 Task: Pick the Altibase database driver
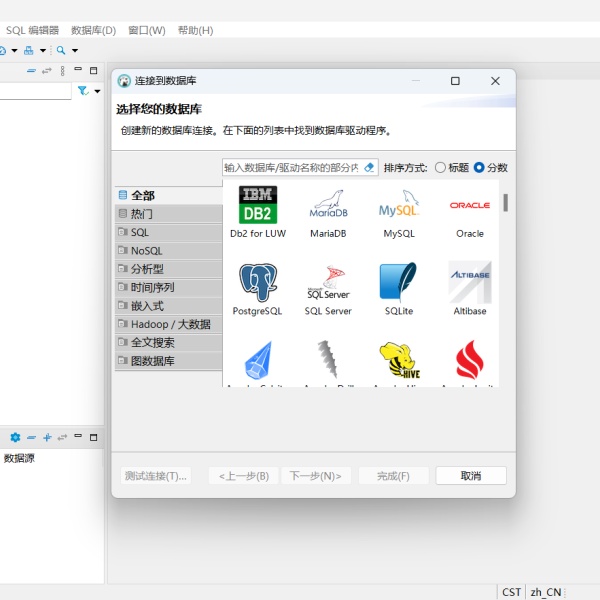[470, 289]
